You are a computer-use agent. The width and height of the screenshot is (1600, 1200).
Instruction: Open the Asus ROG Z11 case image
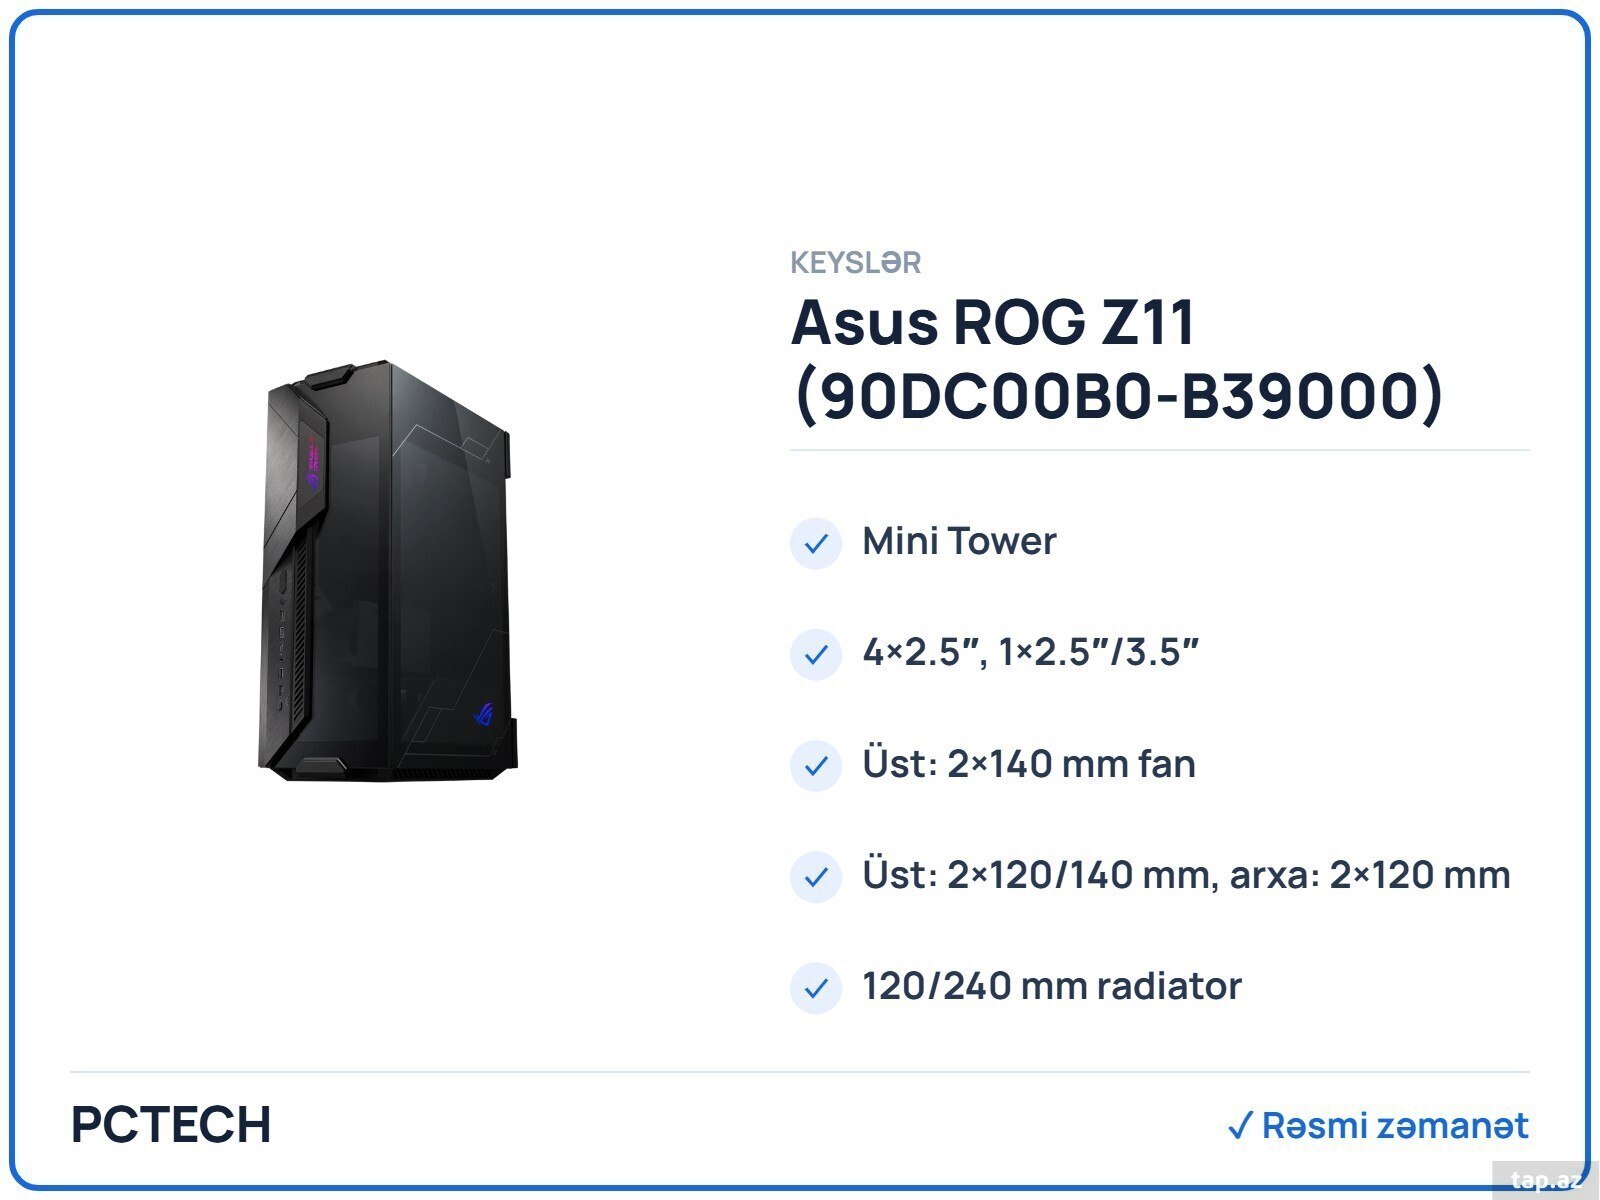[x=388, y=571]
